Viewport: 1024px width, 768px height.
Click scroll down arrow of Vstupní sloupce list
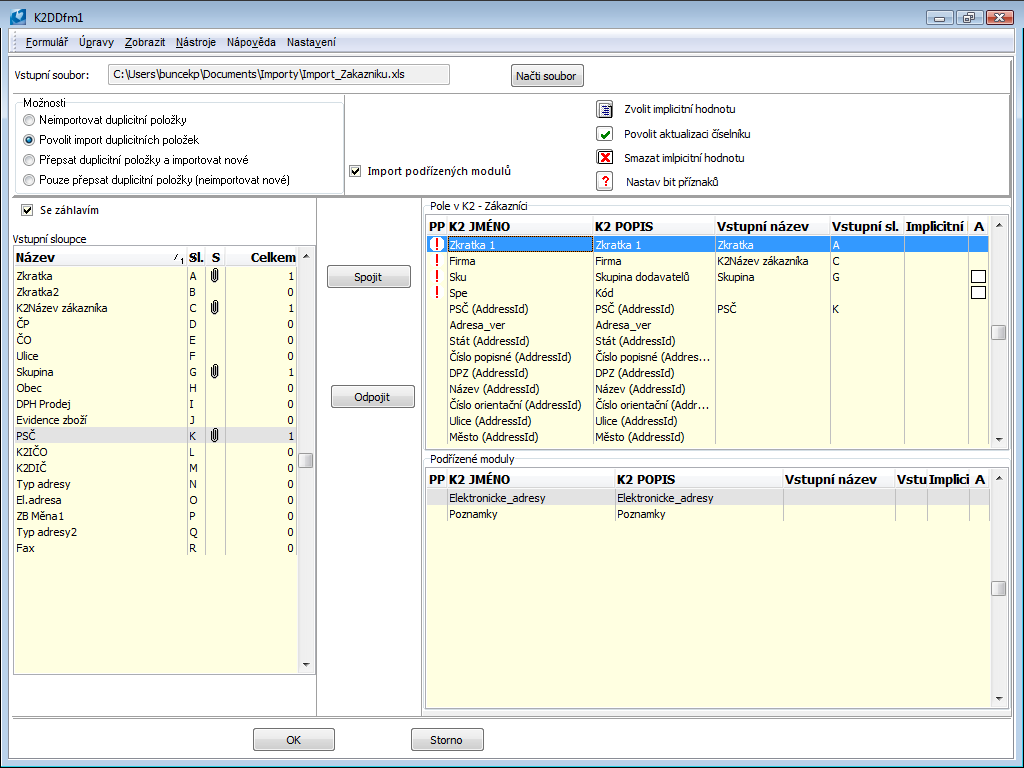click(x=306, y=665)
